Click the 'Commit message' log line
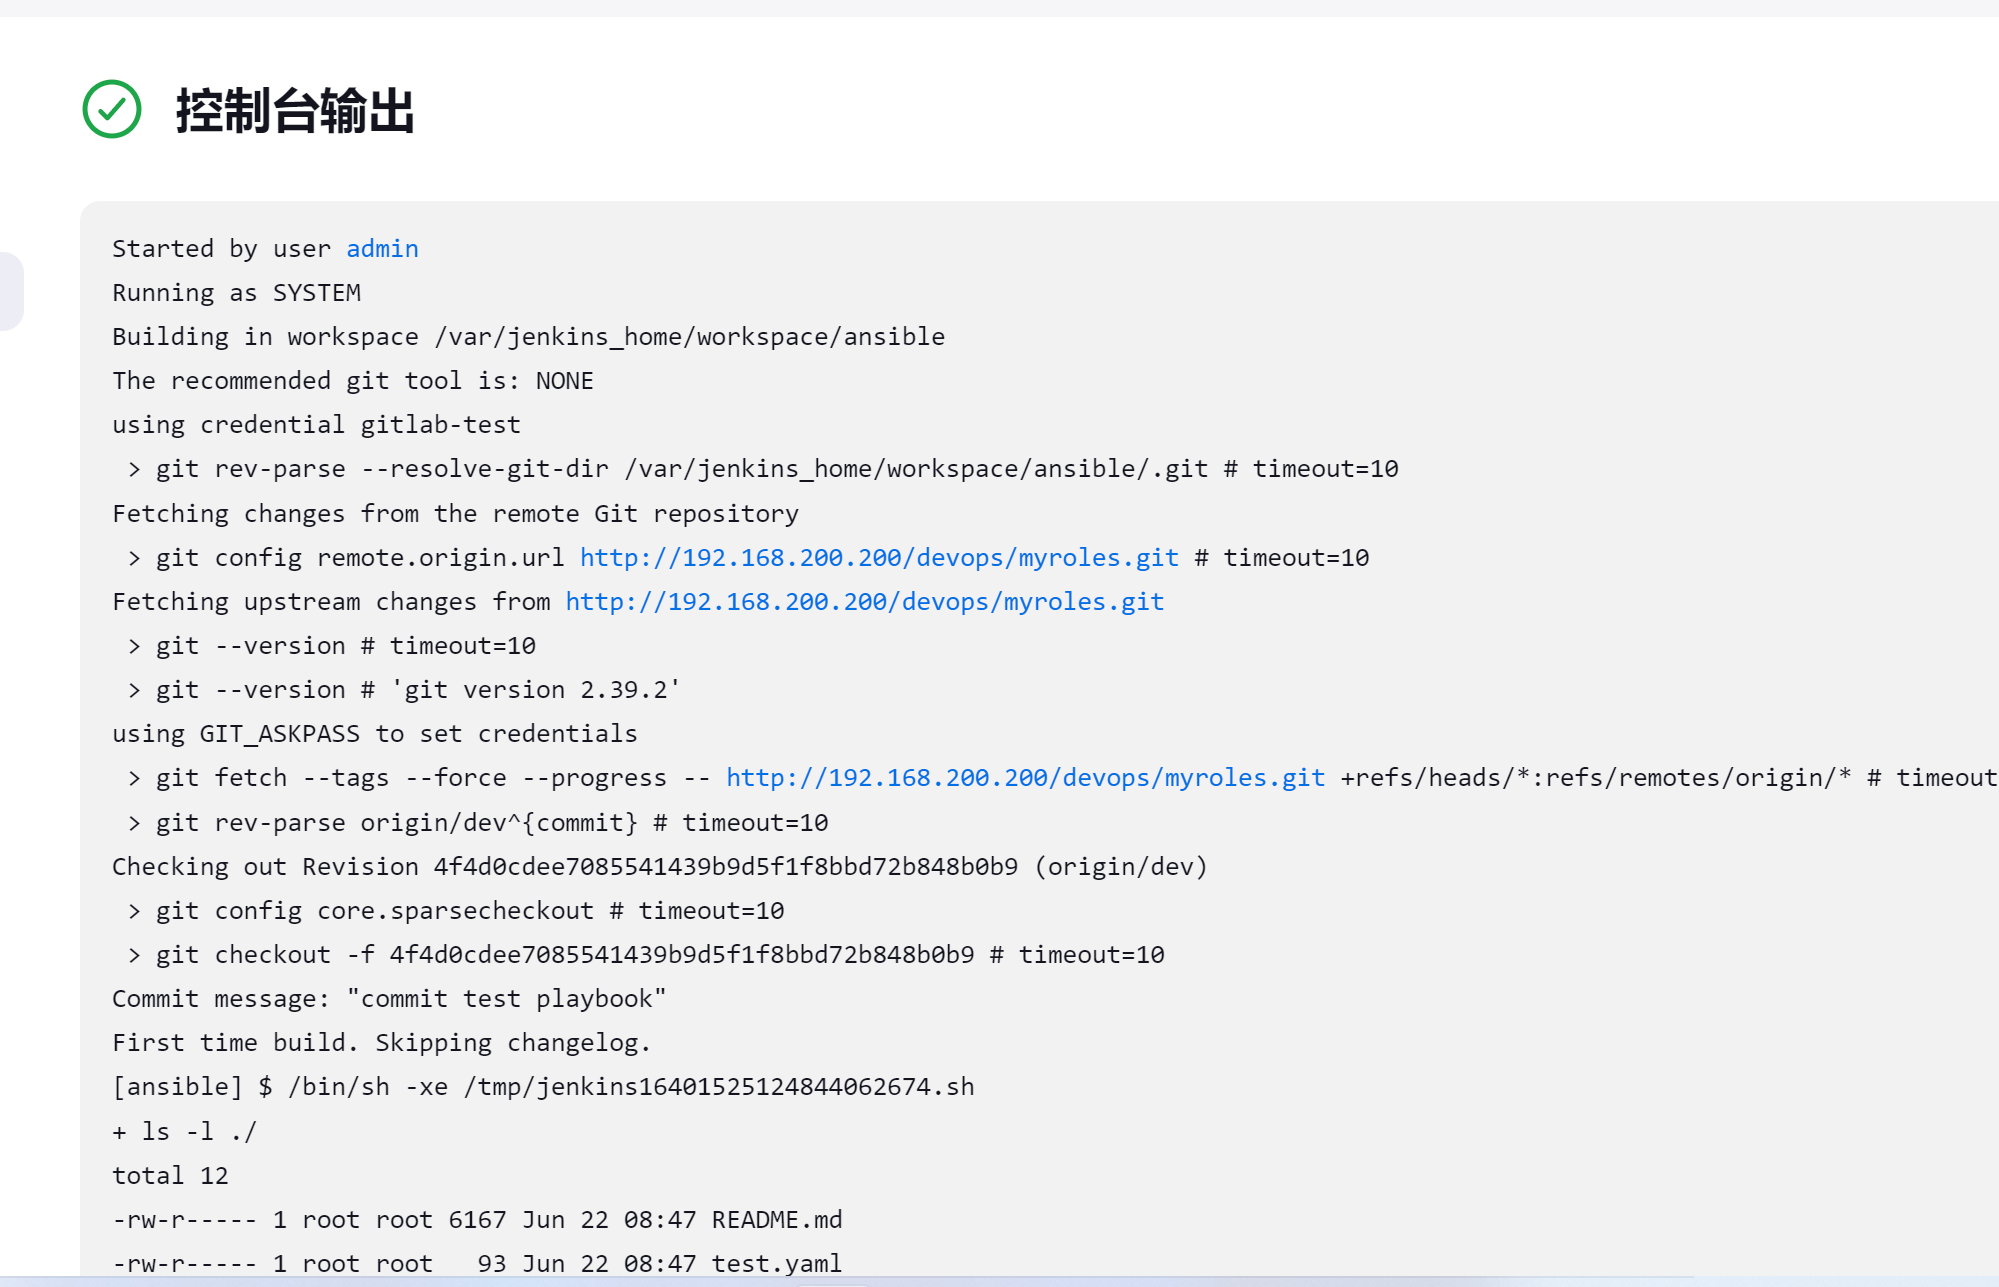1999x1287 pixels. [388, 998]
